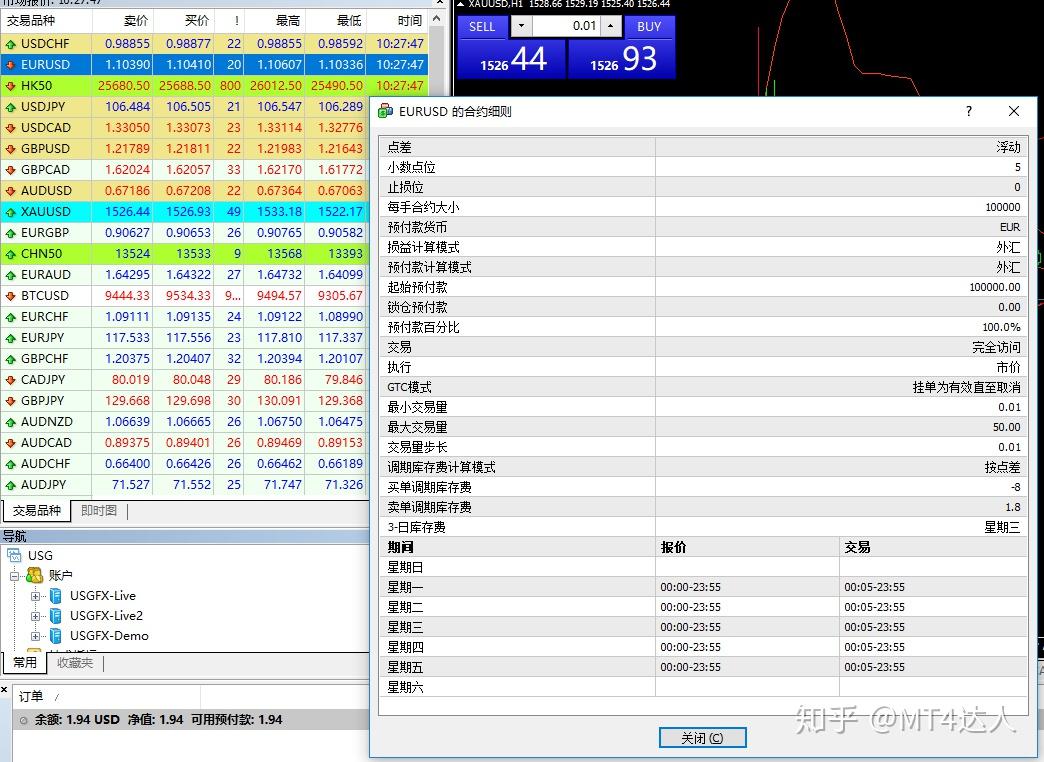Select the EURAUD symbol row
Viewport: 1044px width, 762px height.
click(185, 275)
